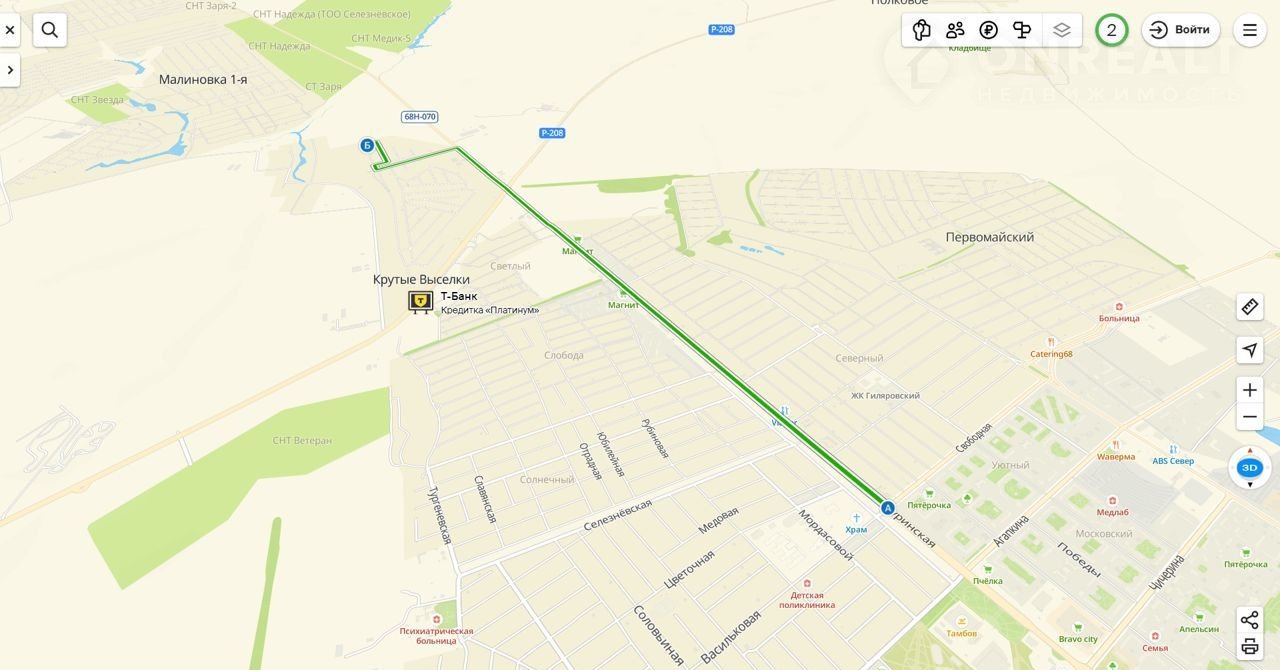This screenshot has width=1280, height=670.
Task: Select the ruble price layer icon
Action: pos(989,30)
